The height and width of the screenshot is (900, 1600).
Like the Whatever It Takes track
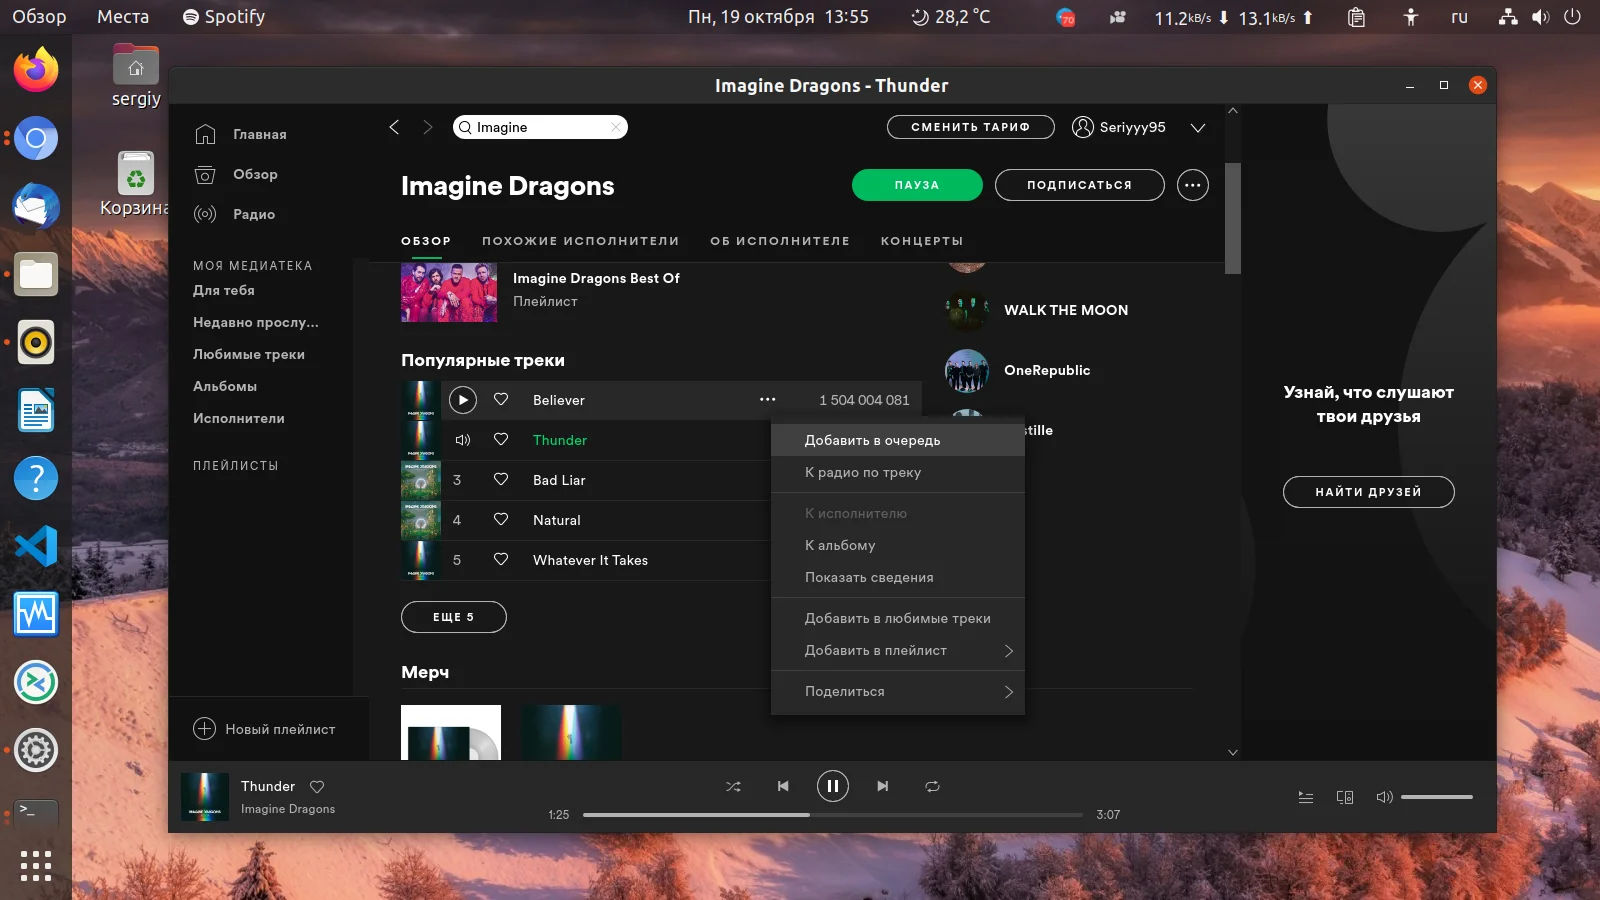click(501, 559)
